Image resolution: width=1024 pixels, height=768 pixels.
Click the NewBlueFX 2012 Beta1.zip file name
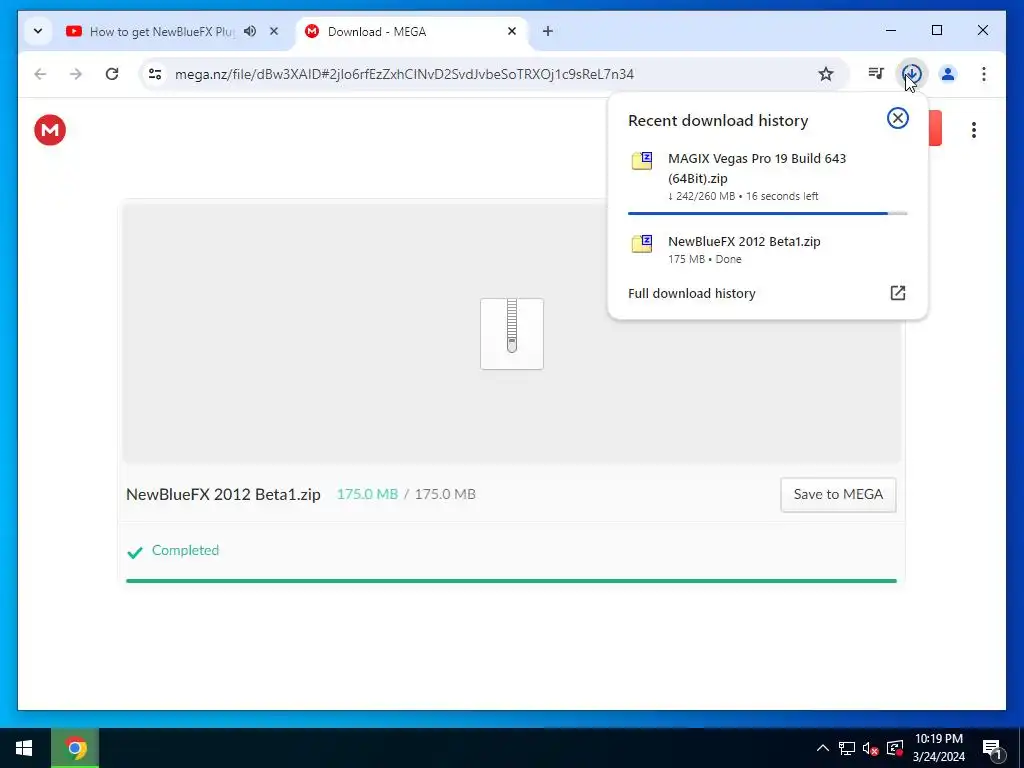tap(223, 494)
